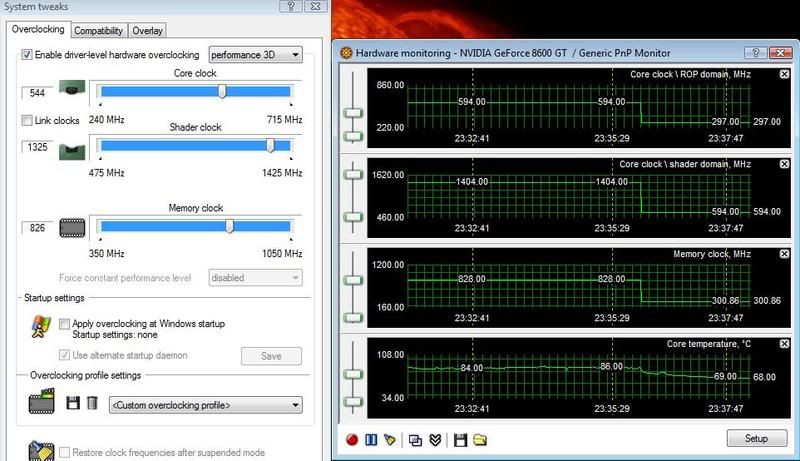Check Restore clock frequencies after suspended mode
The image size is (800, 461).
[64, 452]
